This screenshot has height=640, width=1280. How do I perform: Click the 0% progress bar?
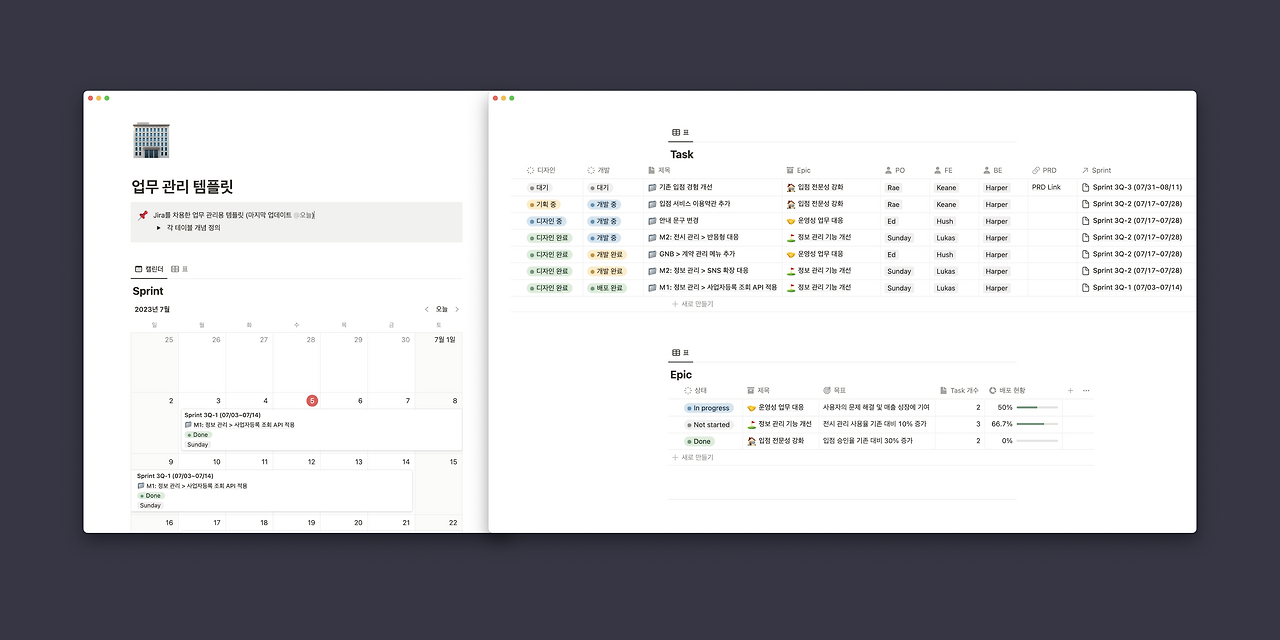click(x=1037, y=441)
